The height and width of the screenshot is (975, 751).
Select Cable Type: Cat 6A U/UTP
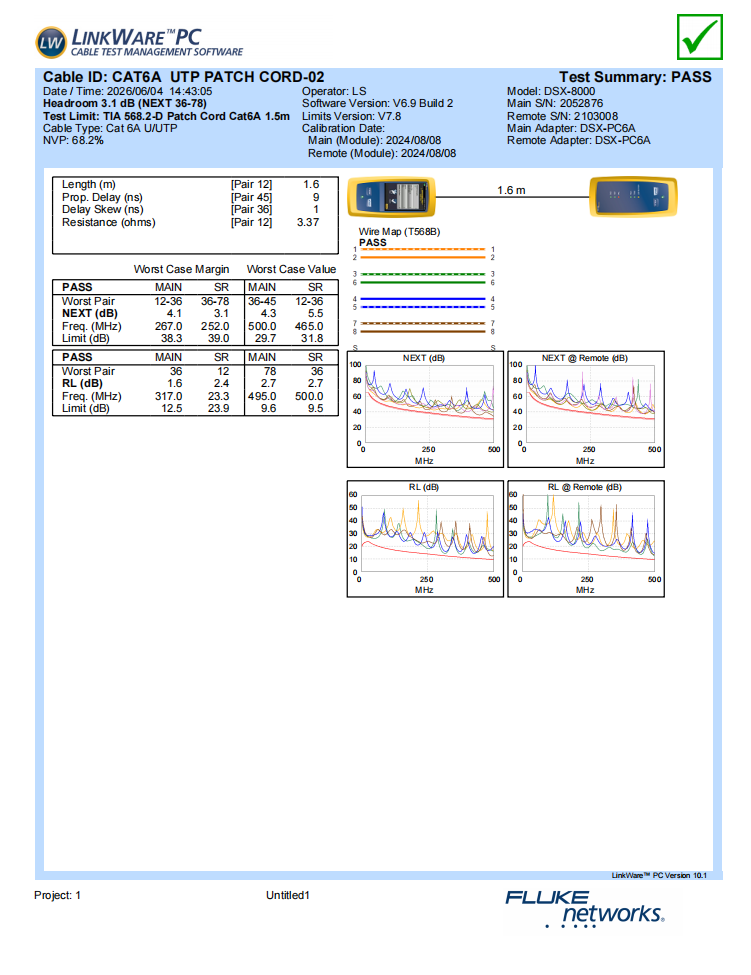110,129
